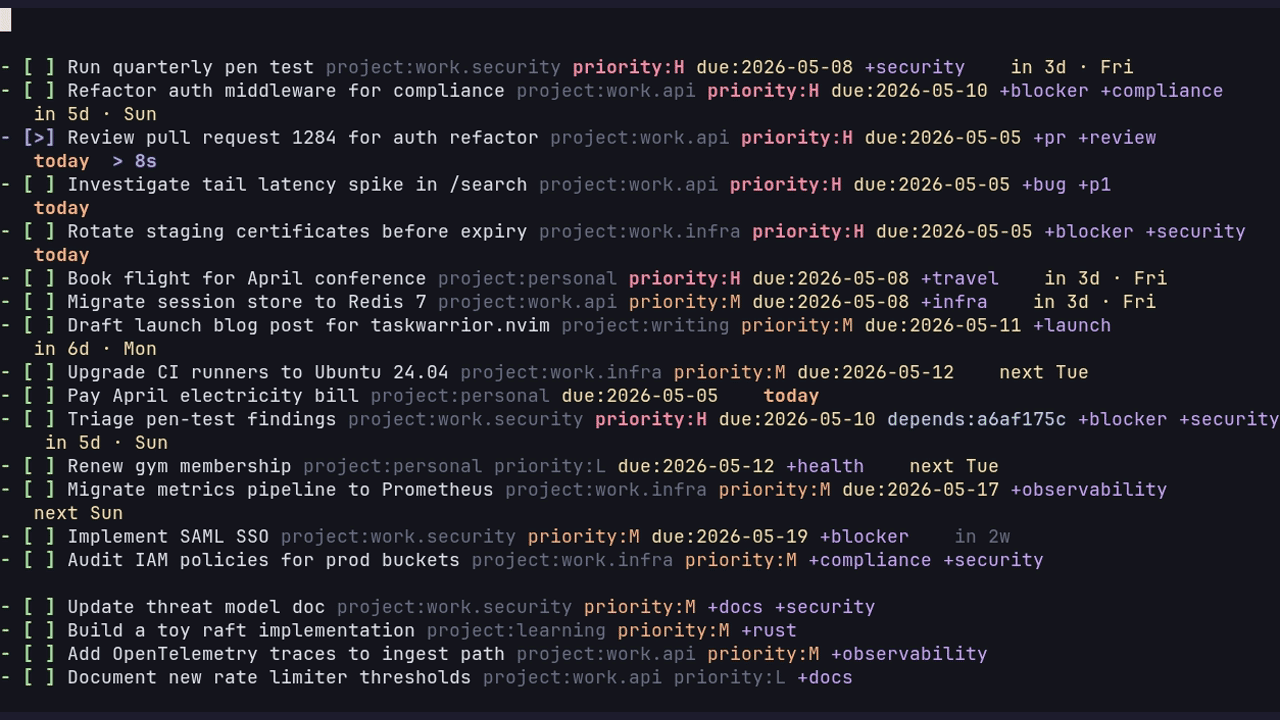Click 'Document new rate limiter thresholds' title

pyautogui.click(x=269, y=678)
